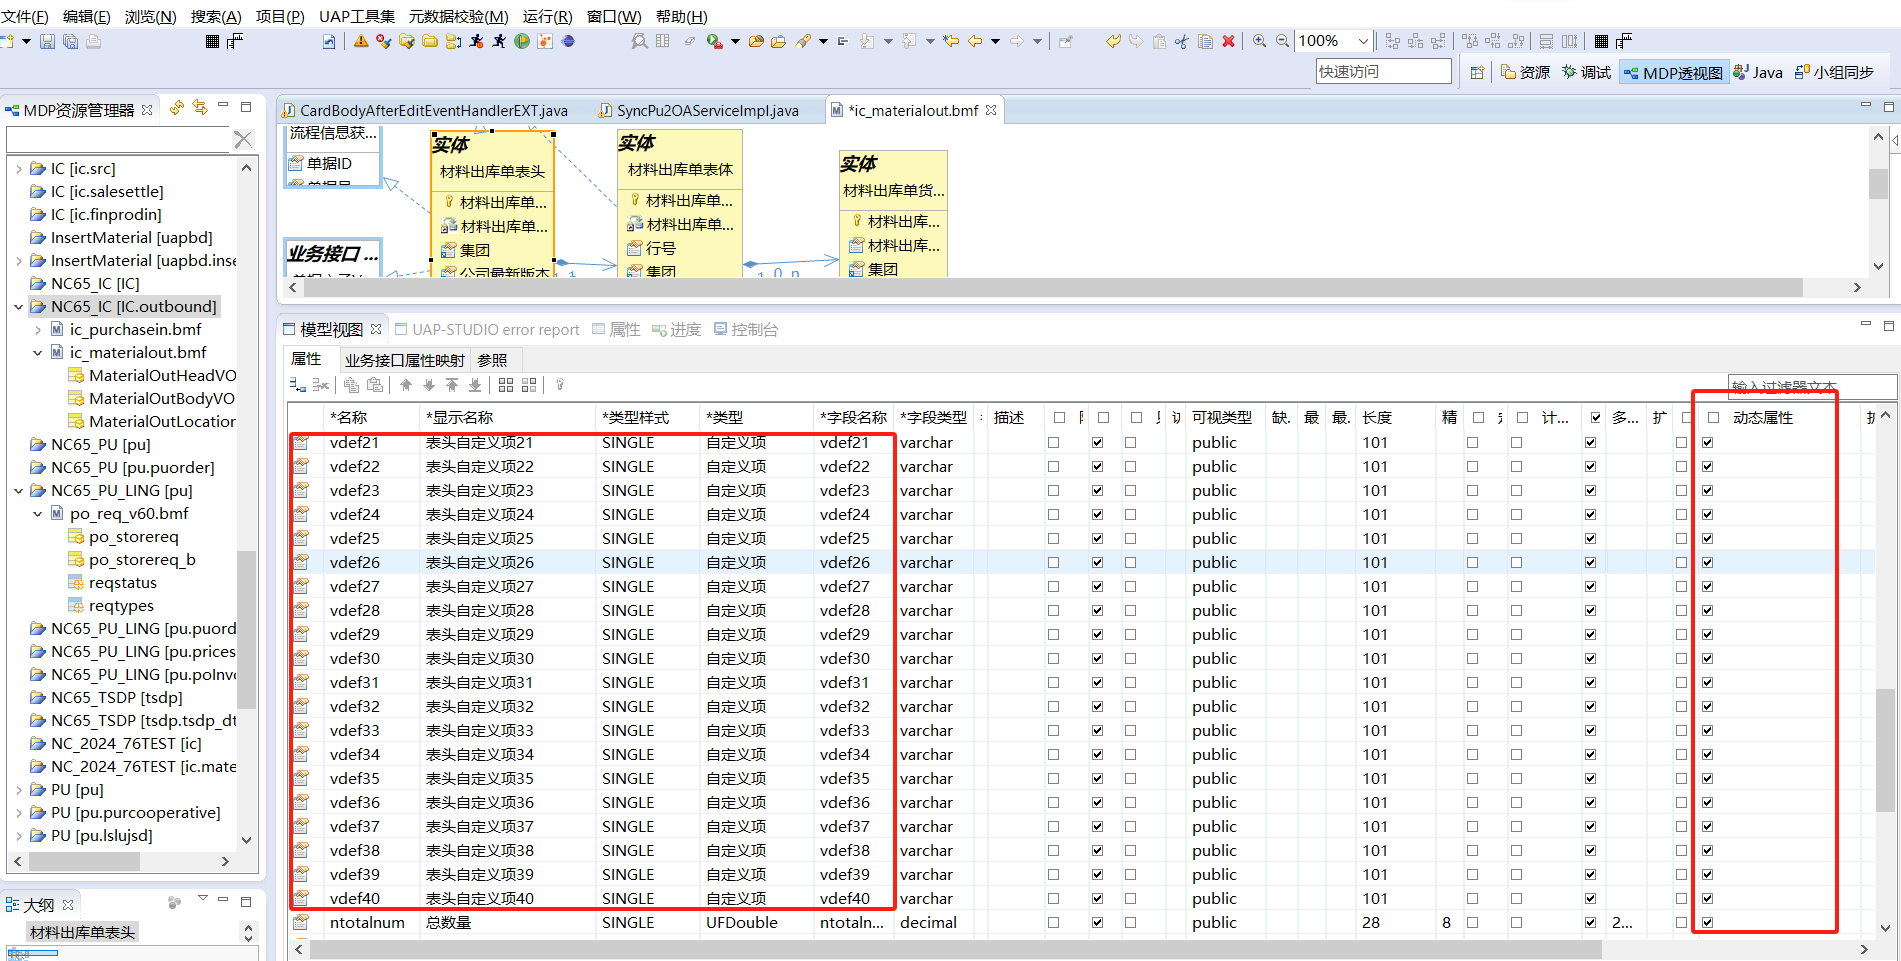Screen dimensions: 1901x961
Task: Toggle the 动态属性 checkbox for row vdef21
Action: pyautogui.click(x=1708, y=442)
